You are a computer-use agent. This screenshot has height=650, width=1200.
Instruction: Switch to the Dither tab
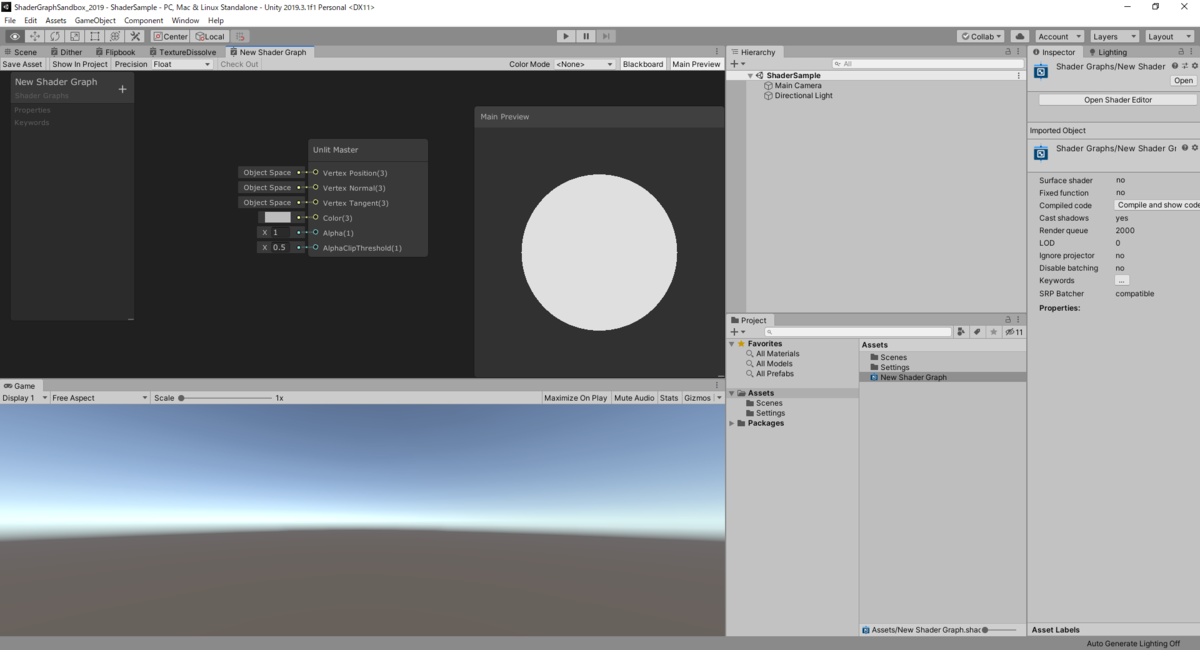[66, 52]
